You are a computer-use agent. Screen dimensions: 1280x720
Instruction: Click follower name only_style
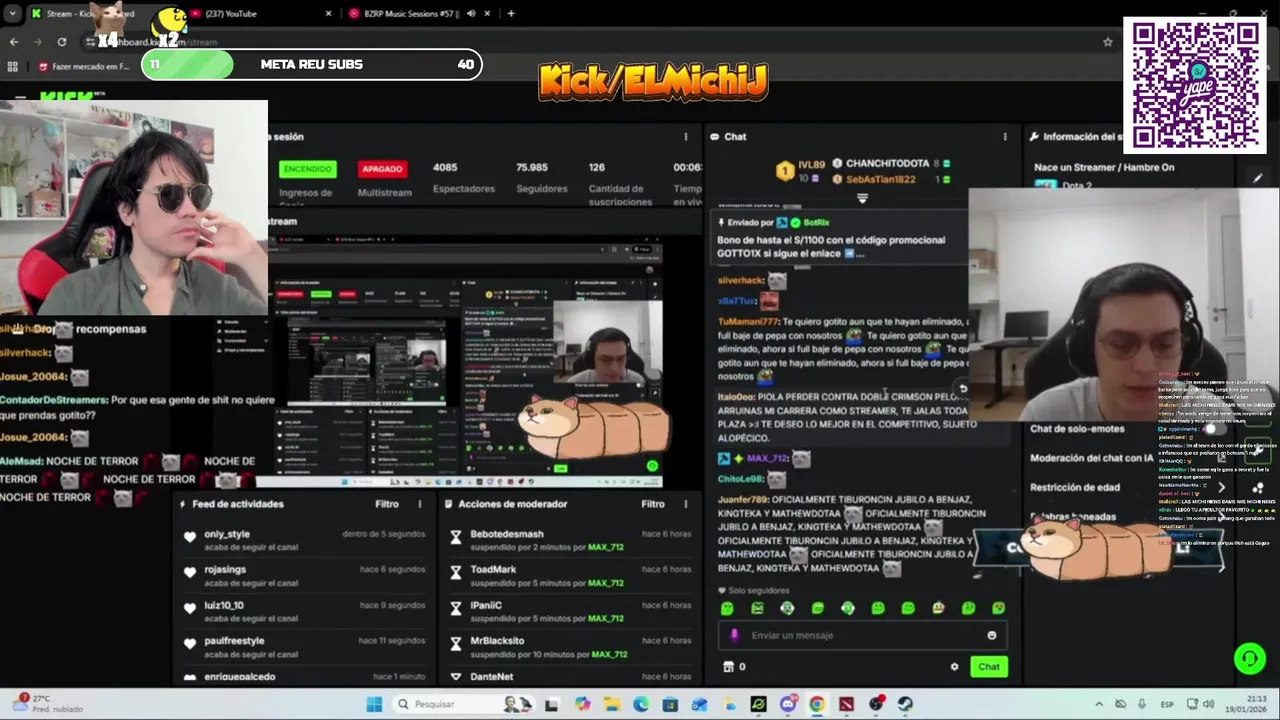[x=226, y=534]
